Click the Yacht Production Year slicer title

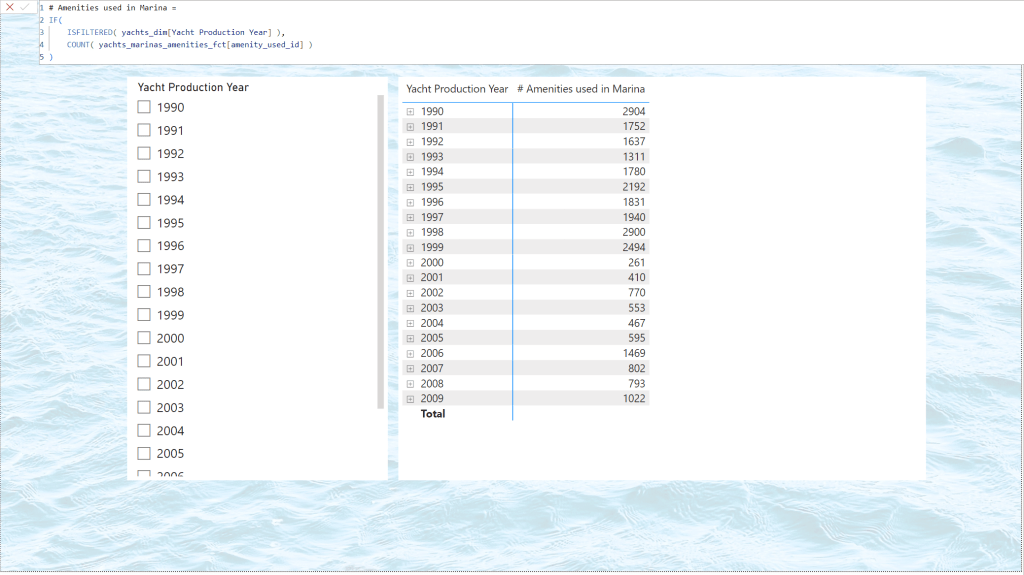point(193,87)
